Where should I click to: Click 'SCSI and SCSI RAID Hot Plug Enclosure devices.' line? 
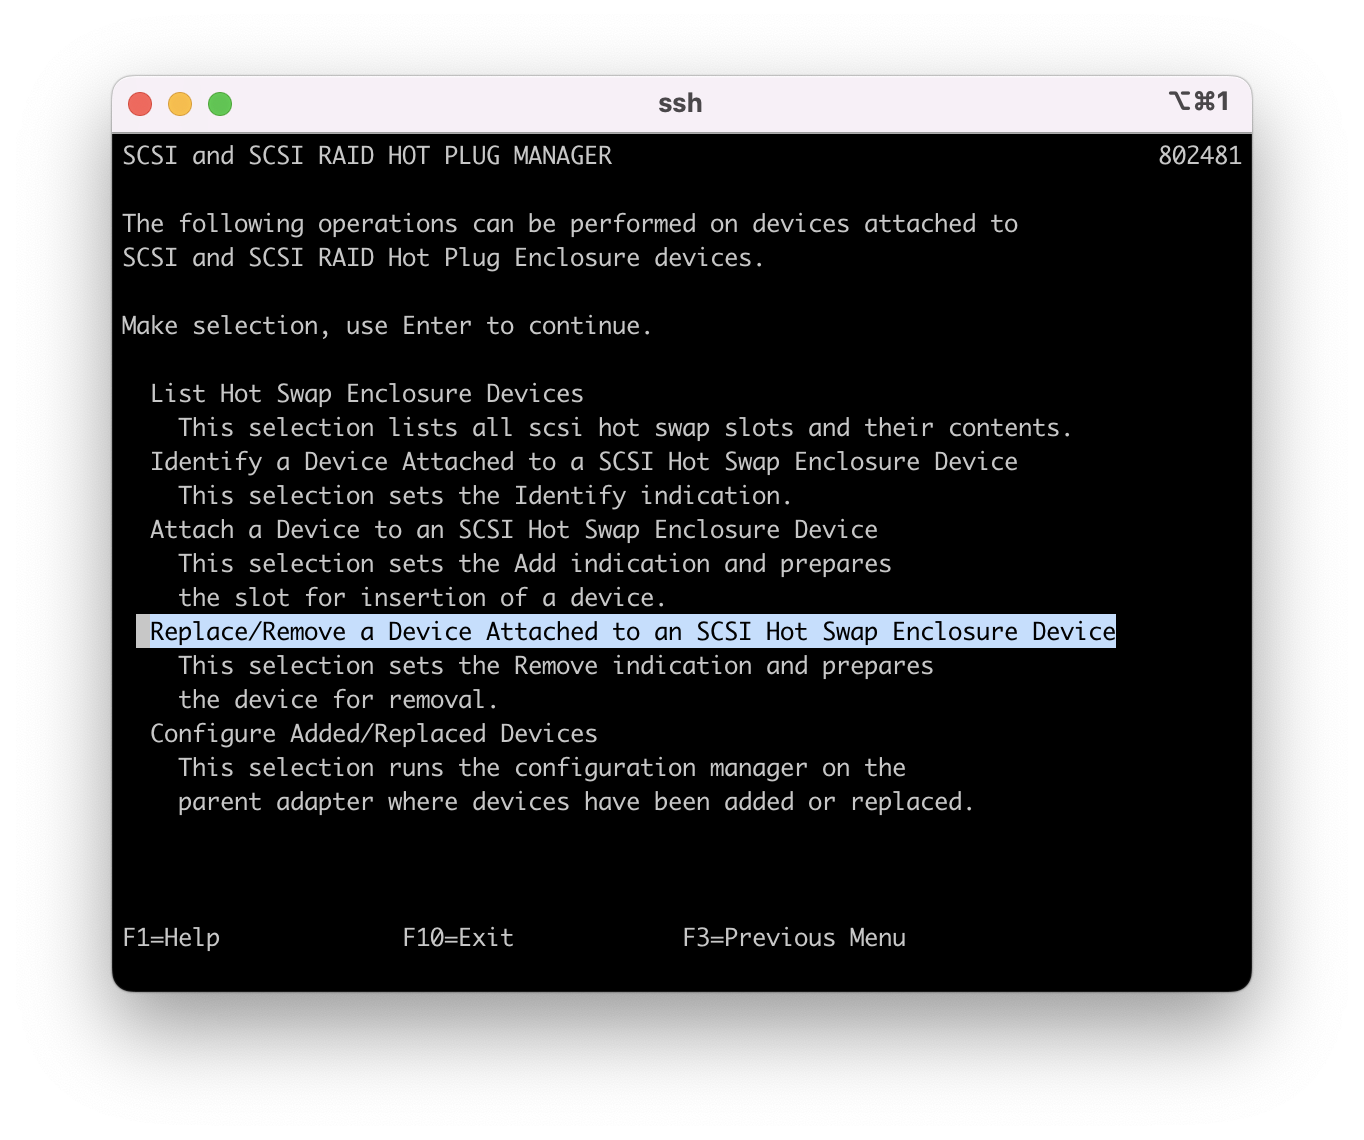click(443, 258)
